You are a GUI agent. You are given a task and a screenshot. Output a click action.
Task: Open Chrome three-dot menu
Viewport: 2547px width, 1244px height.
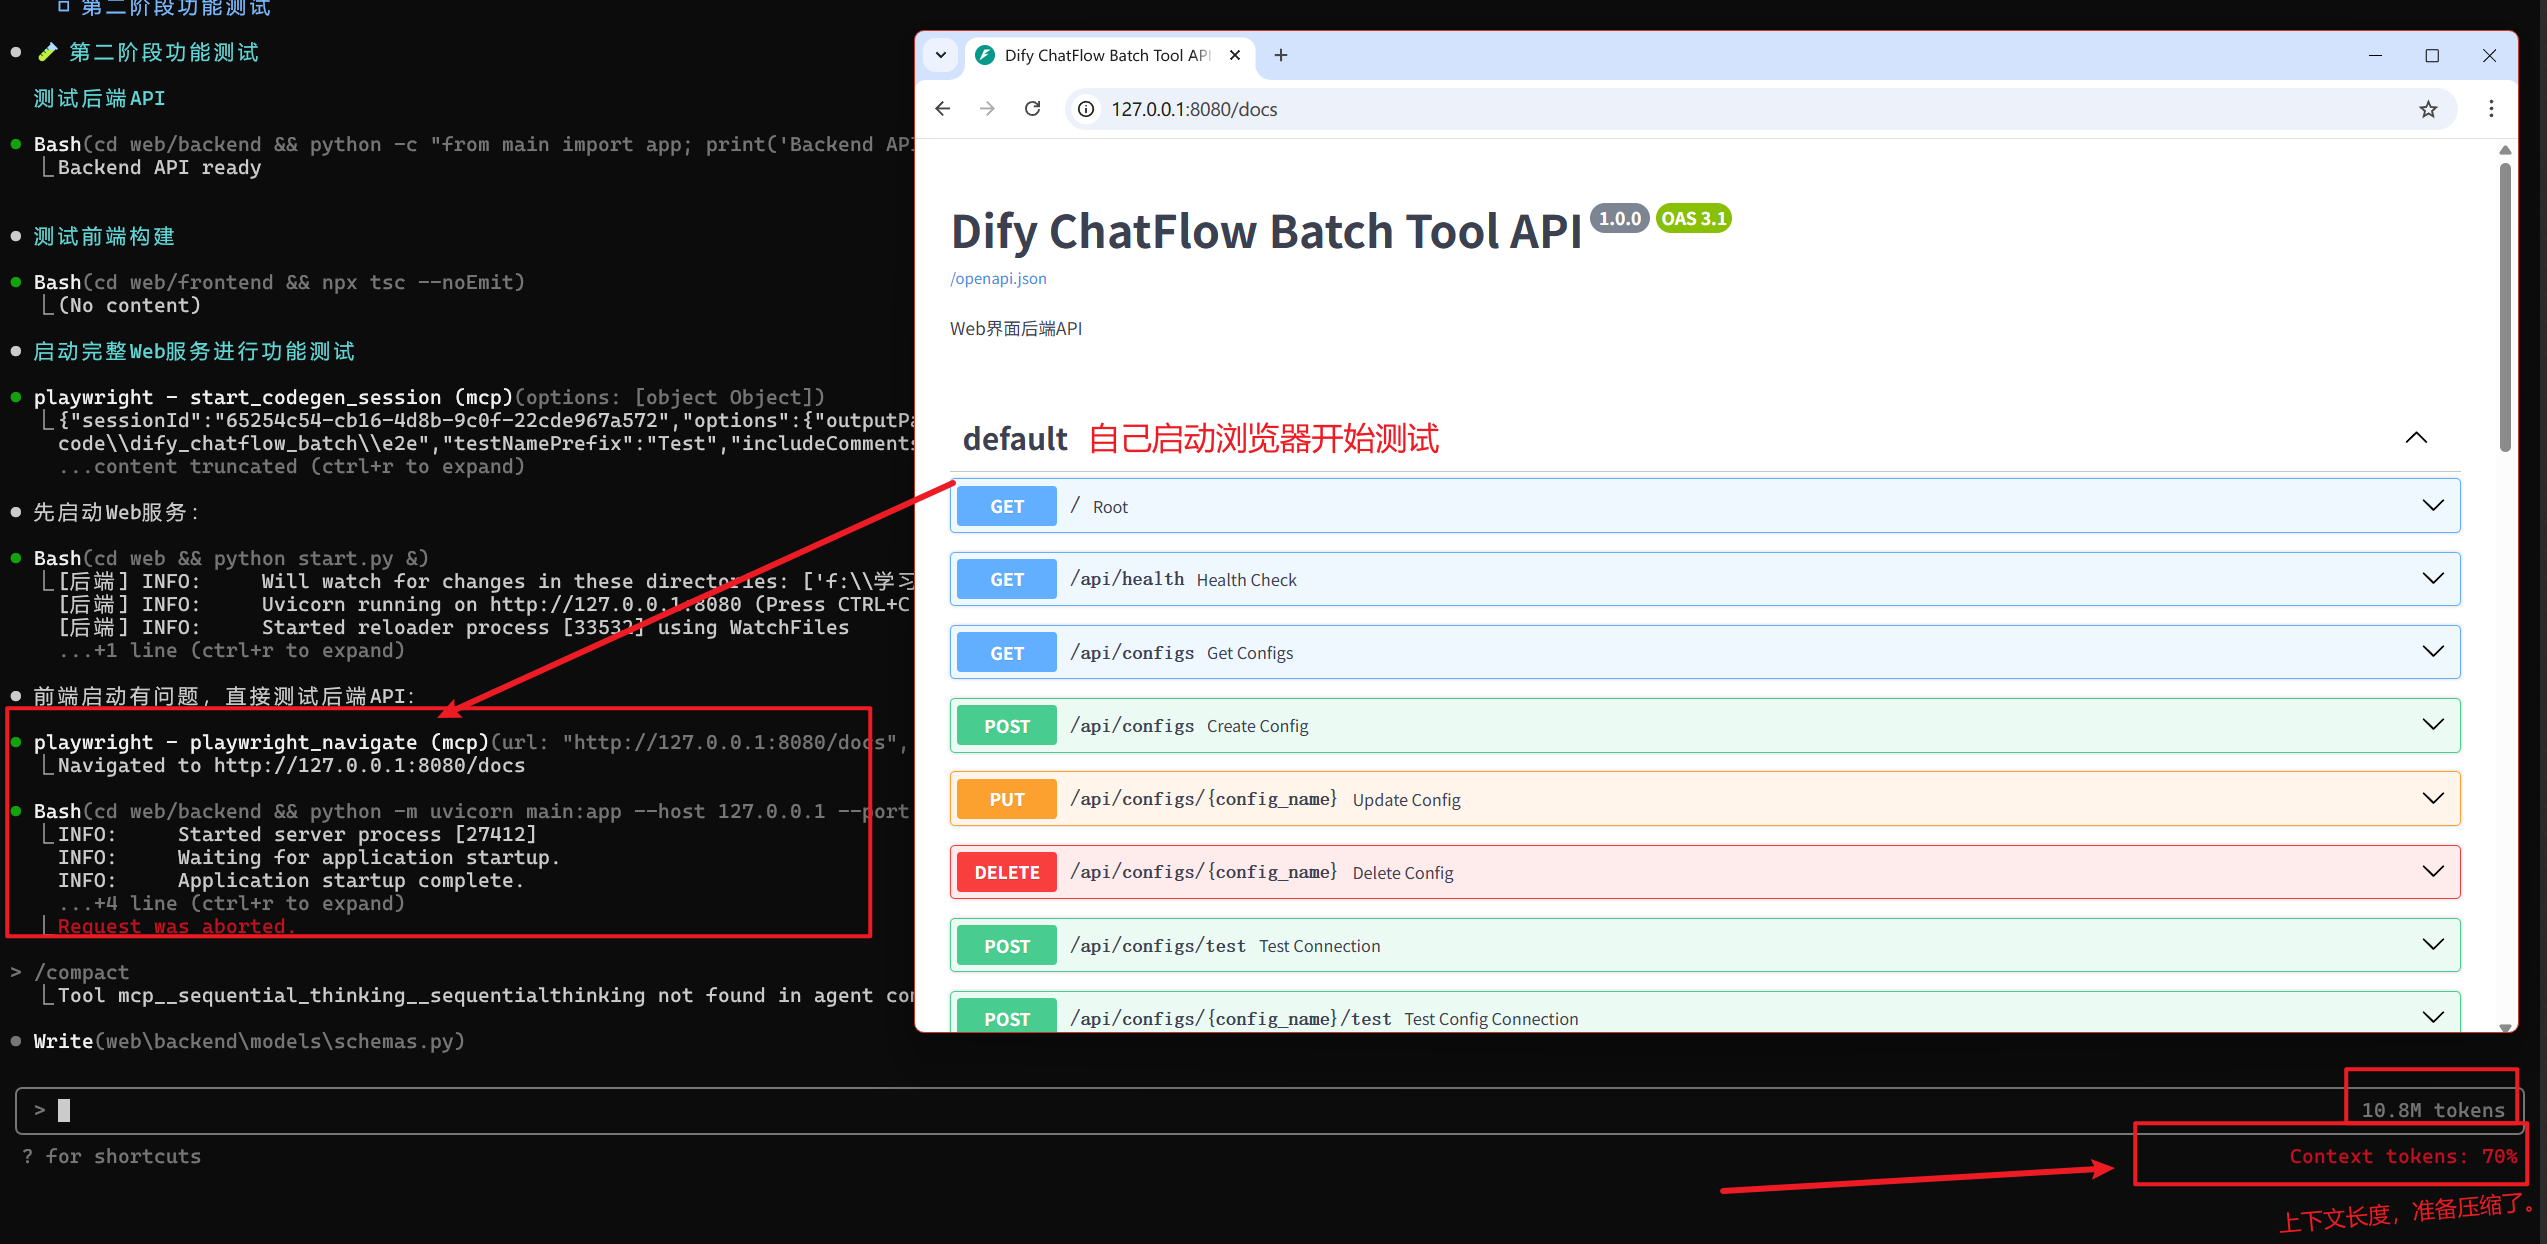point(2491,109)
